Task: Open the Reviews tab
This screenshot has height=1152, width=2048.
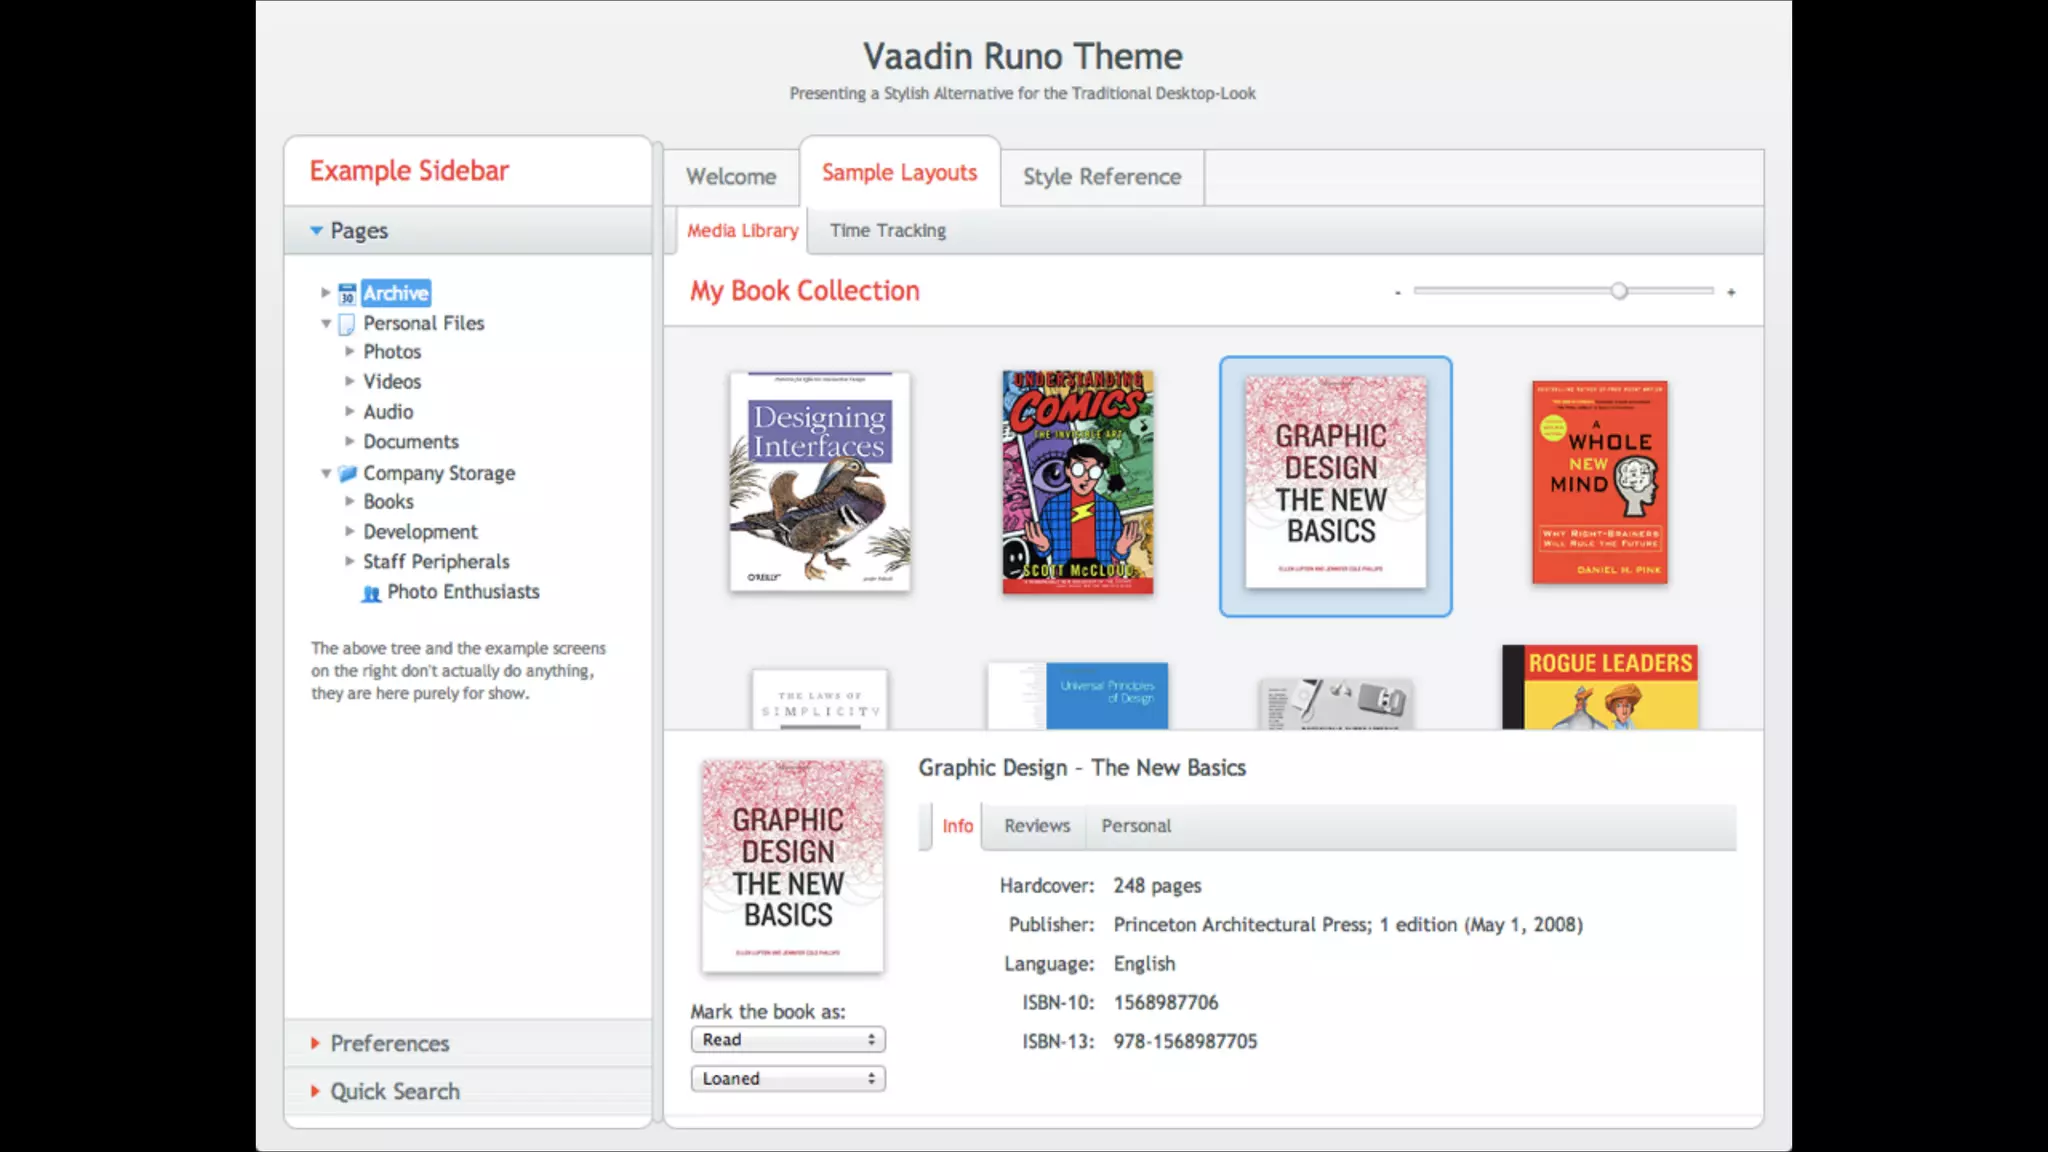Action: click(x=1036, y=826)
